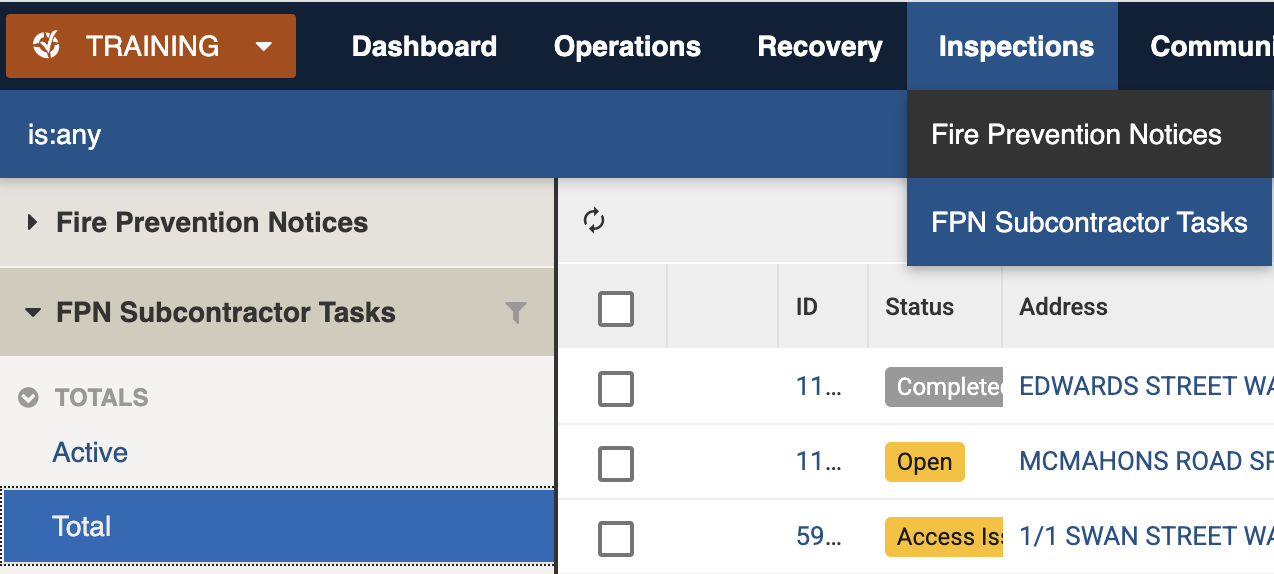Choose Fire Prevention Notices from Inspections menu

[1076, 135]
